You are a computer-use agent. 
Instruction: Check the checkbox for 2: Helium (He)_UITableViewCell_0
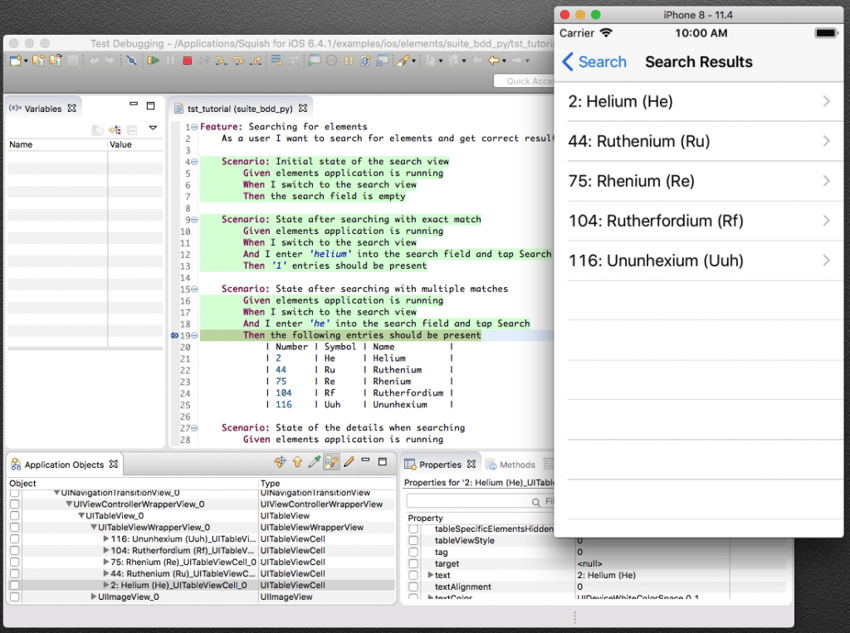pyautogui.click(x=13, y=585)
